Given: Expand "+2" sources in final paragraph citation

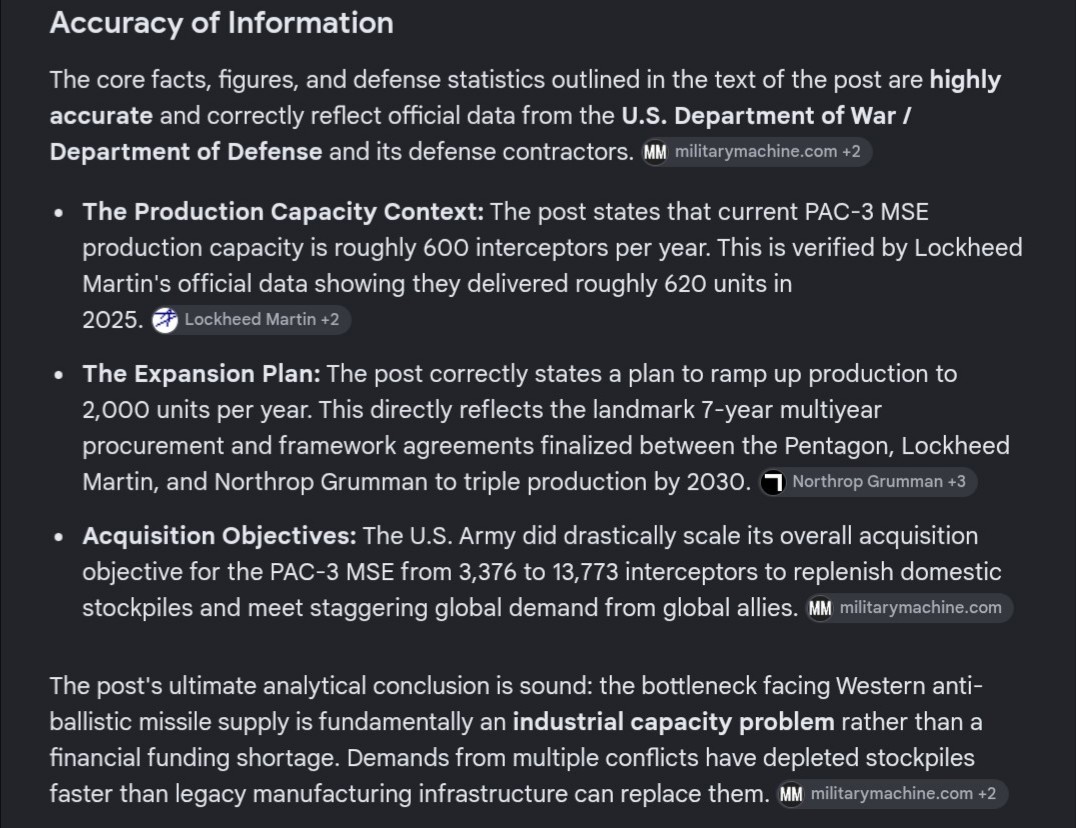Looking at the screenshot, I should tap(987, 794).
